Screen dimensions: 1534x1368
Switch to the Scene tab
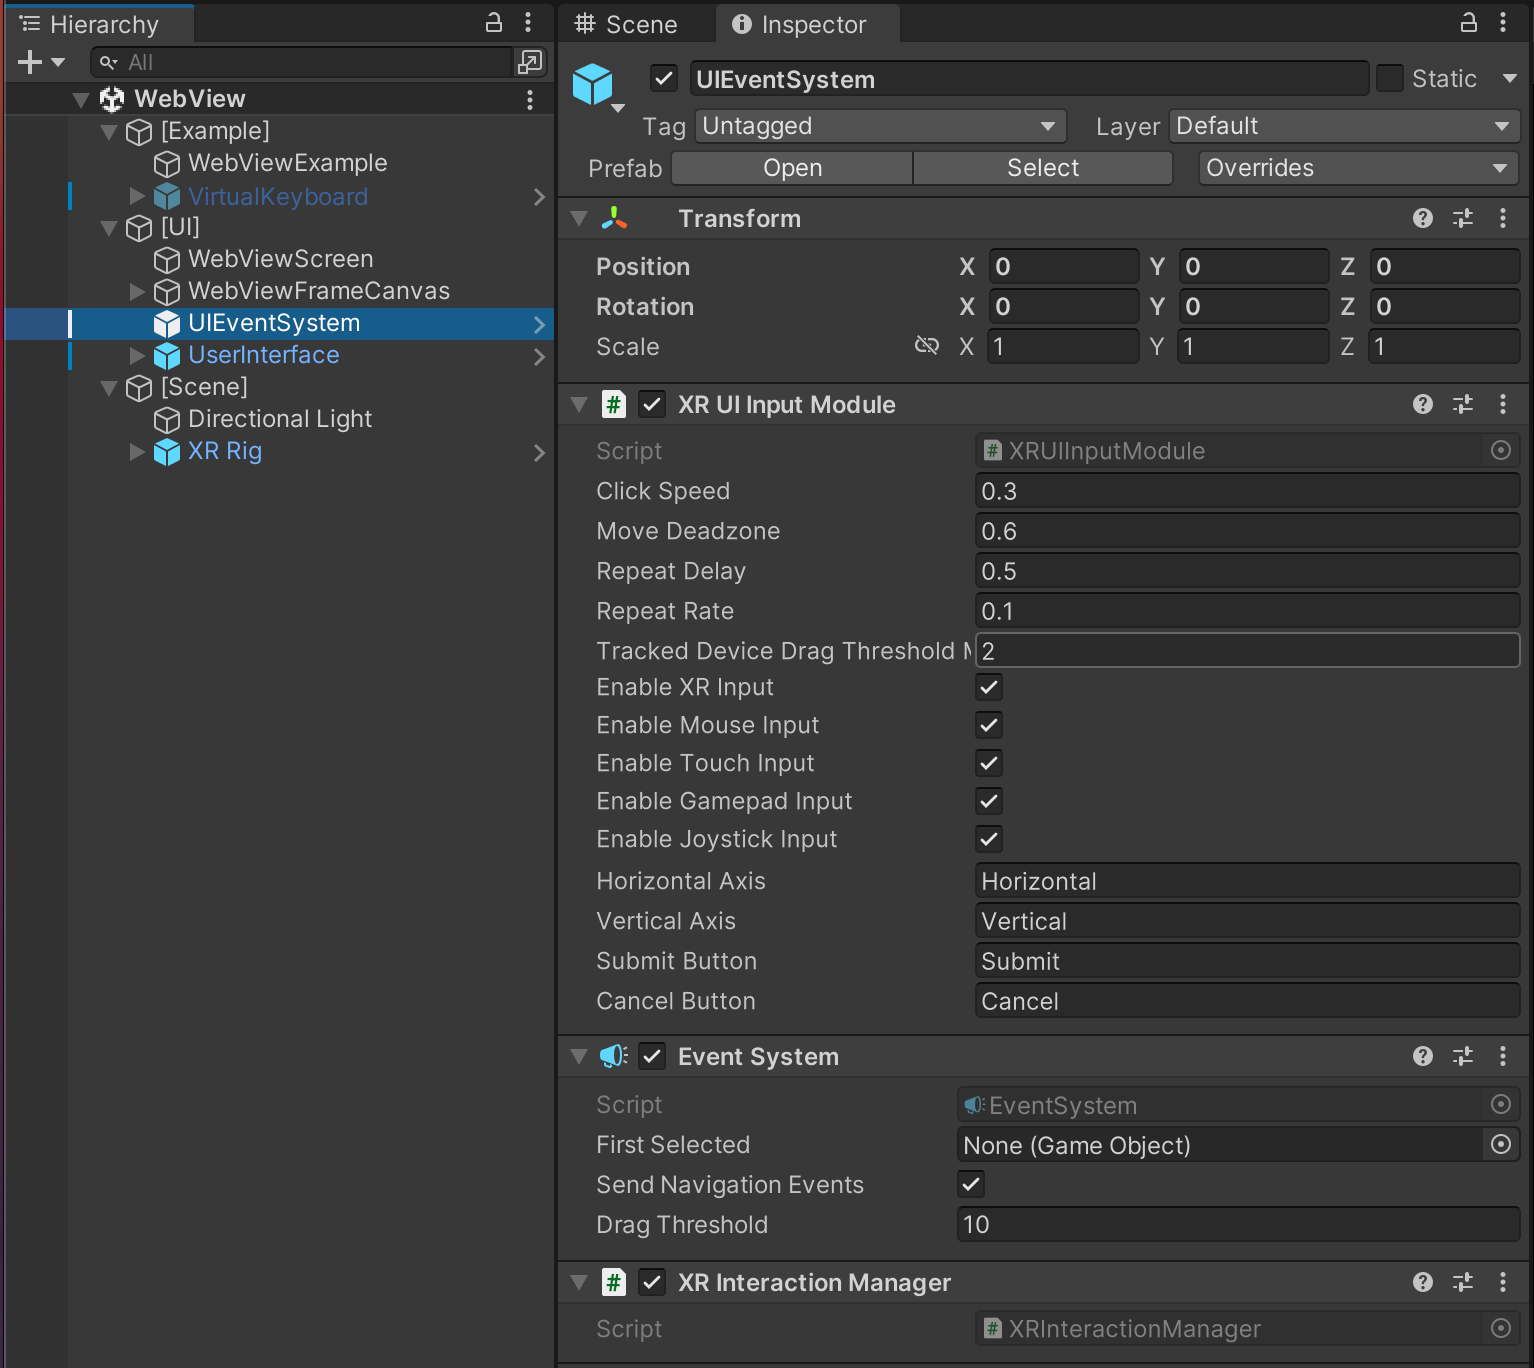click(x=637, y=23)
